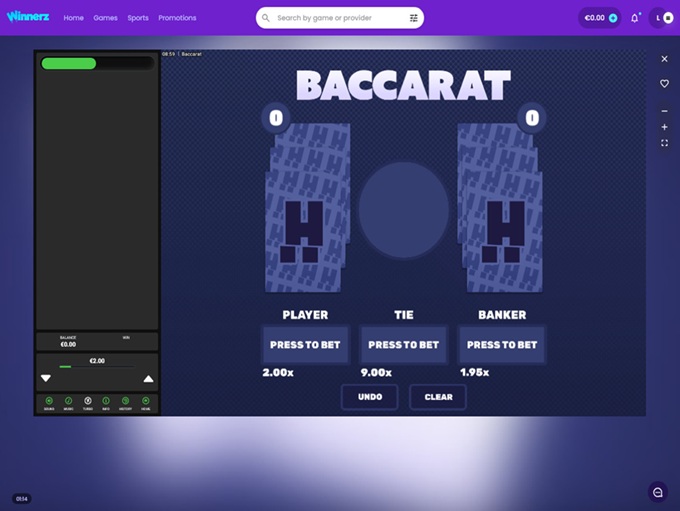Go to the Promotions page

click(177, 18)
